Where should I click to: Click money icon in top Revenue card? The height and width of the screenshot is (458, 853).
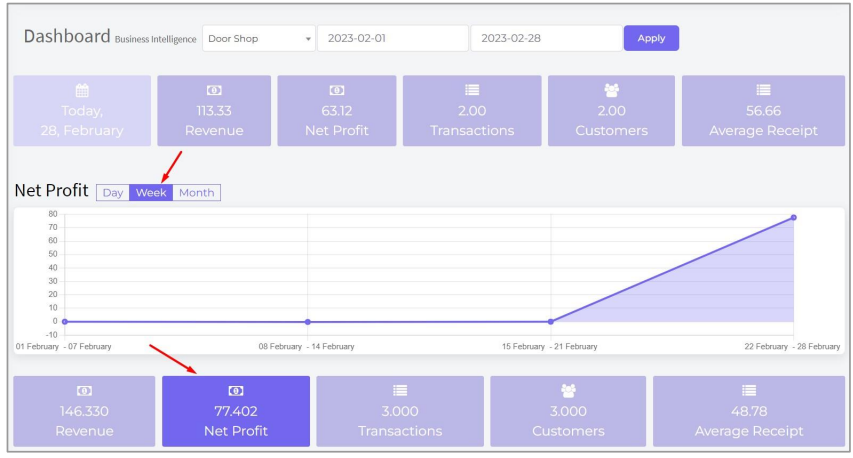pos(214,90)
